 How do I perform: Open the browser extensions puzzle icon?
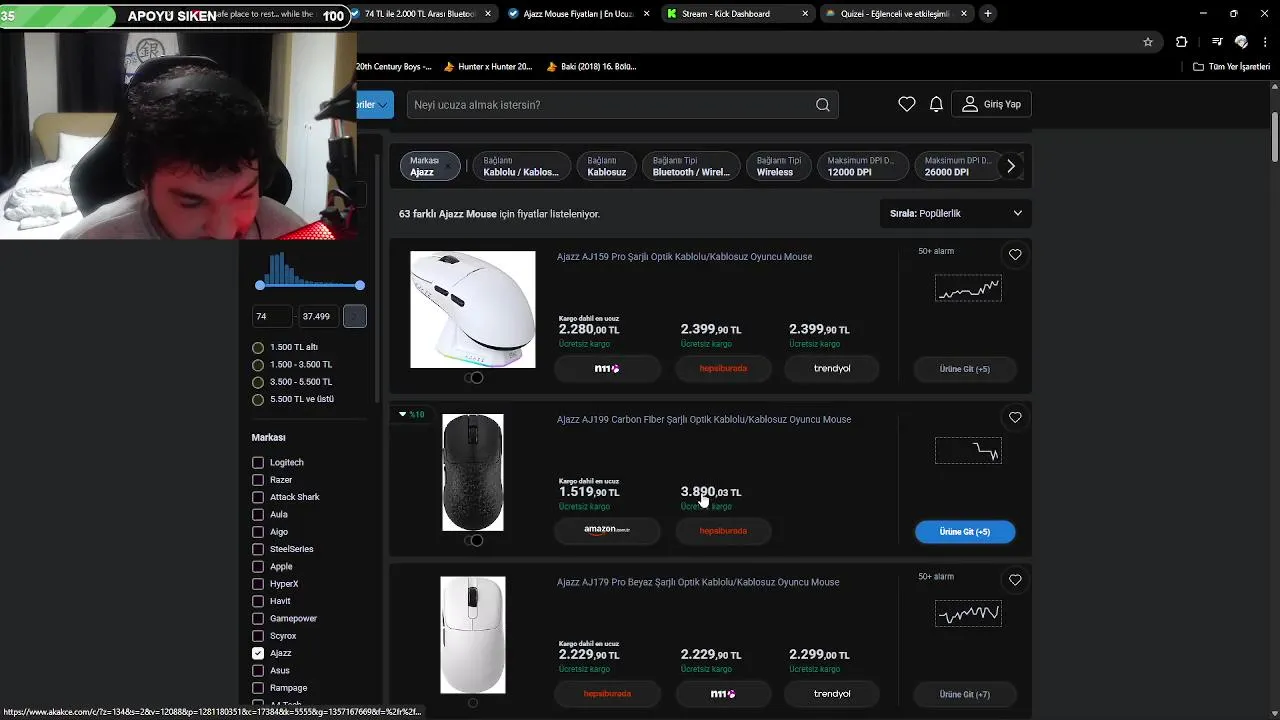pos(1181,42)
